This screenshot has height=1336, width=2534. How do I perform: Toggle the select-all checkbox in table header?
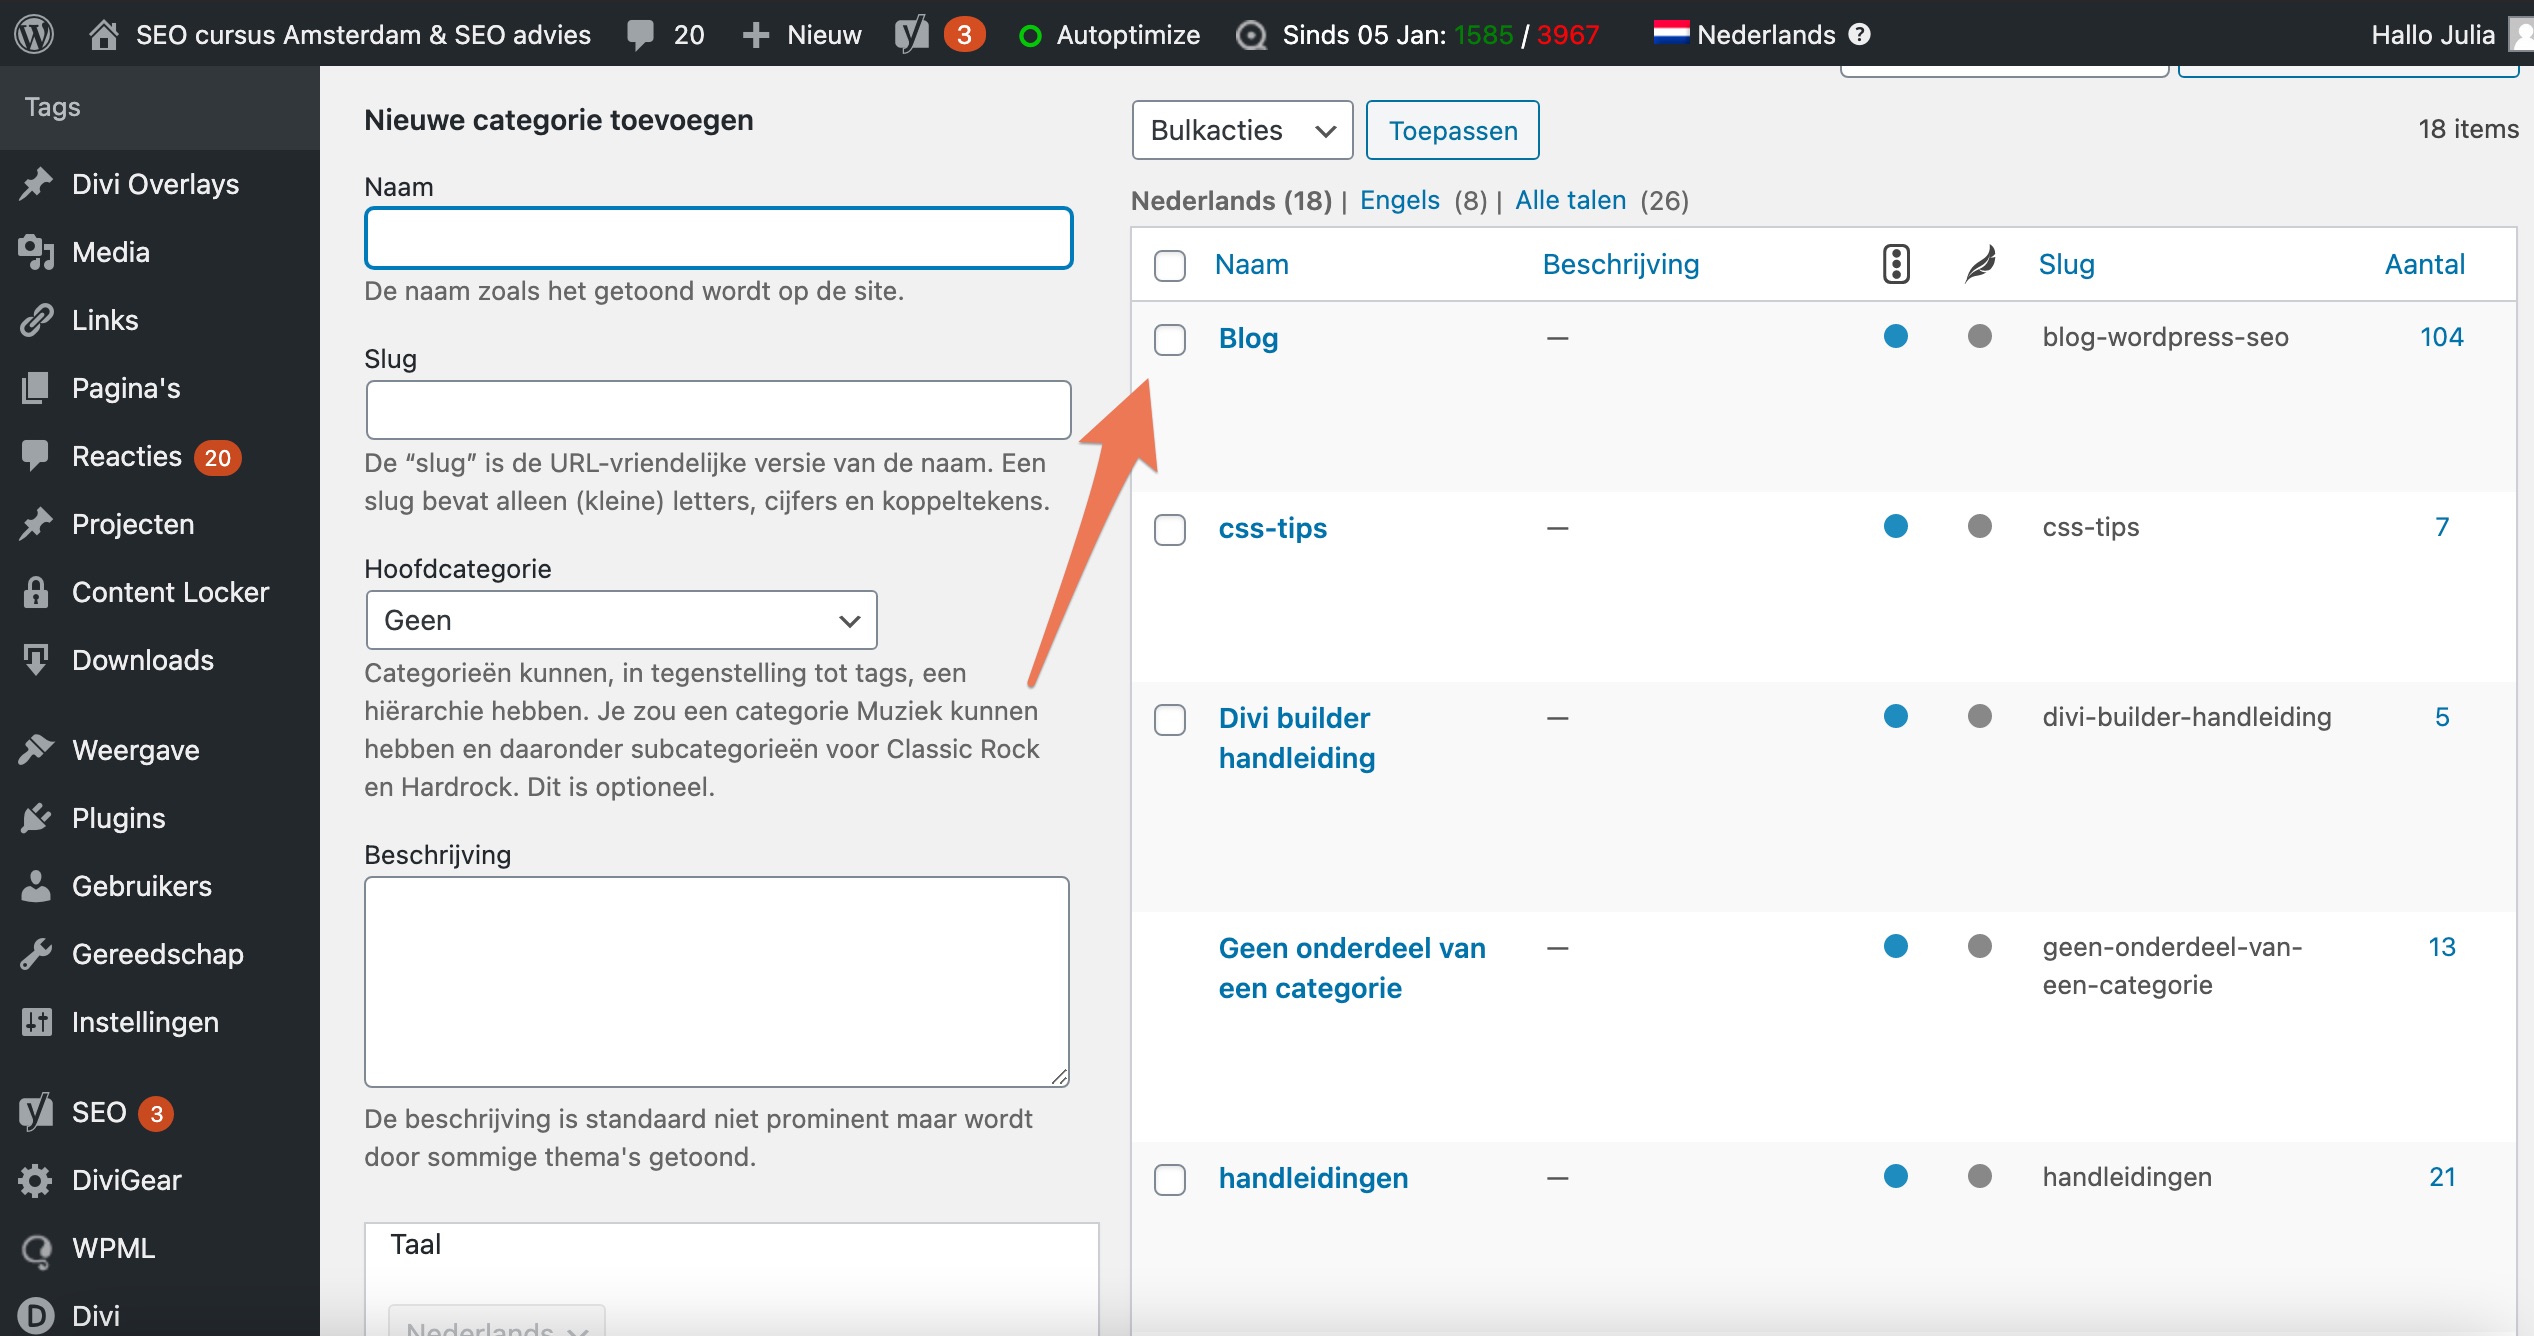coord(1170,265)
